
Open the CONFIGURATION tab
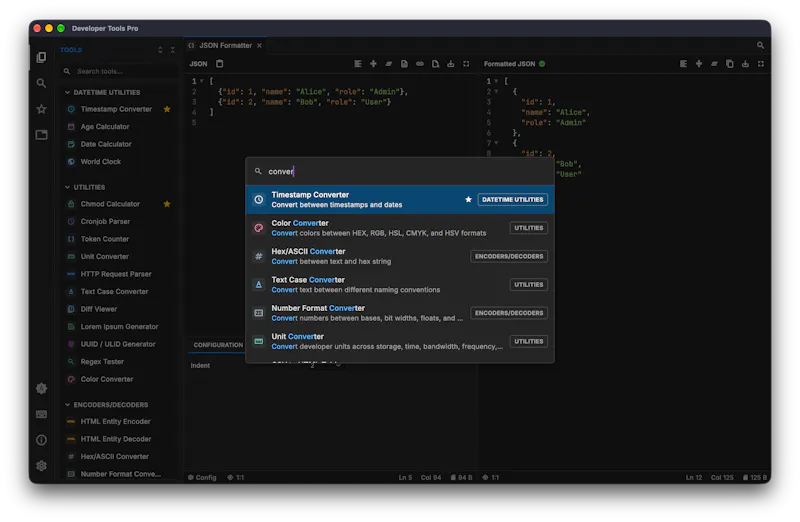[218, 345]
